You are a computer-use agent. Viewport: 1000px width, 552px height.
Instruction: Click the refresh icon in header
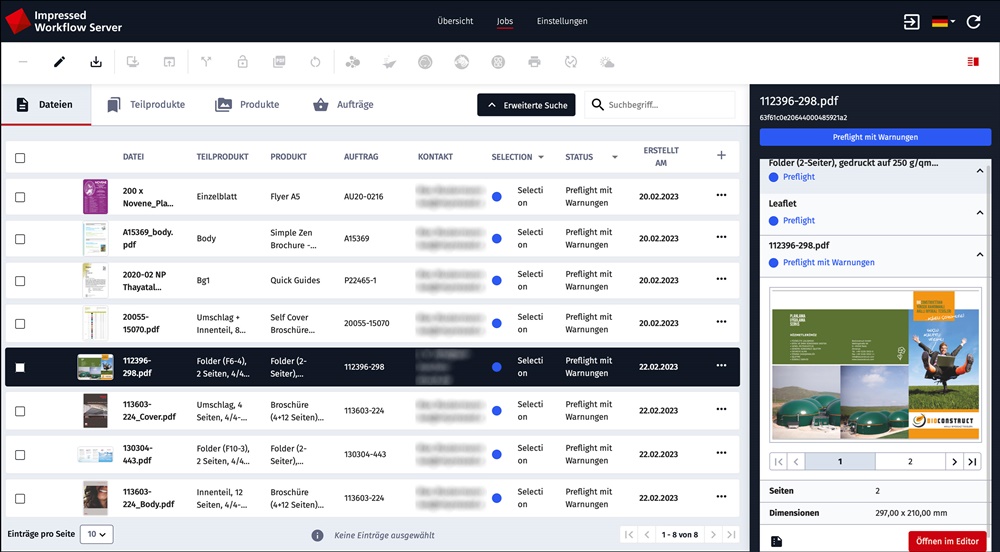[x=973, y=22]
